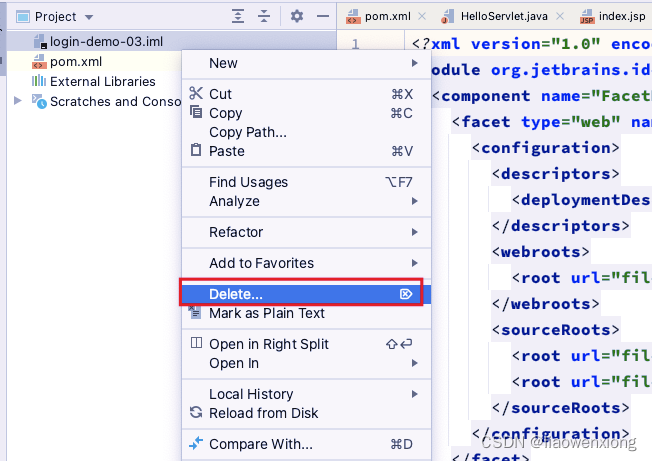
Task: Click <descriptors> opening tag in editor
Action: tap(556, 174)
